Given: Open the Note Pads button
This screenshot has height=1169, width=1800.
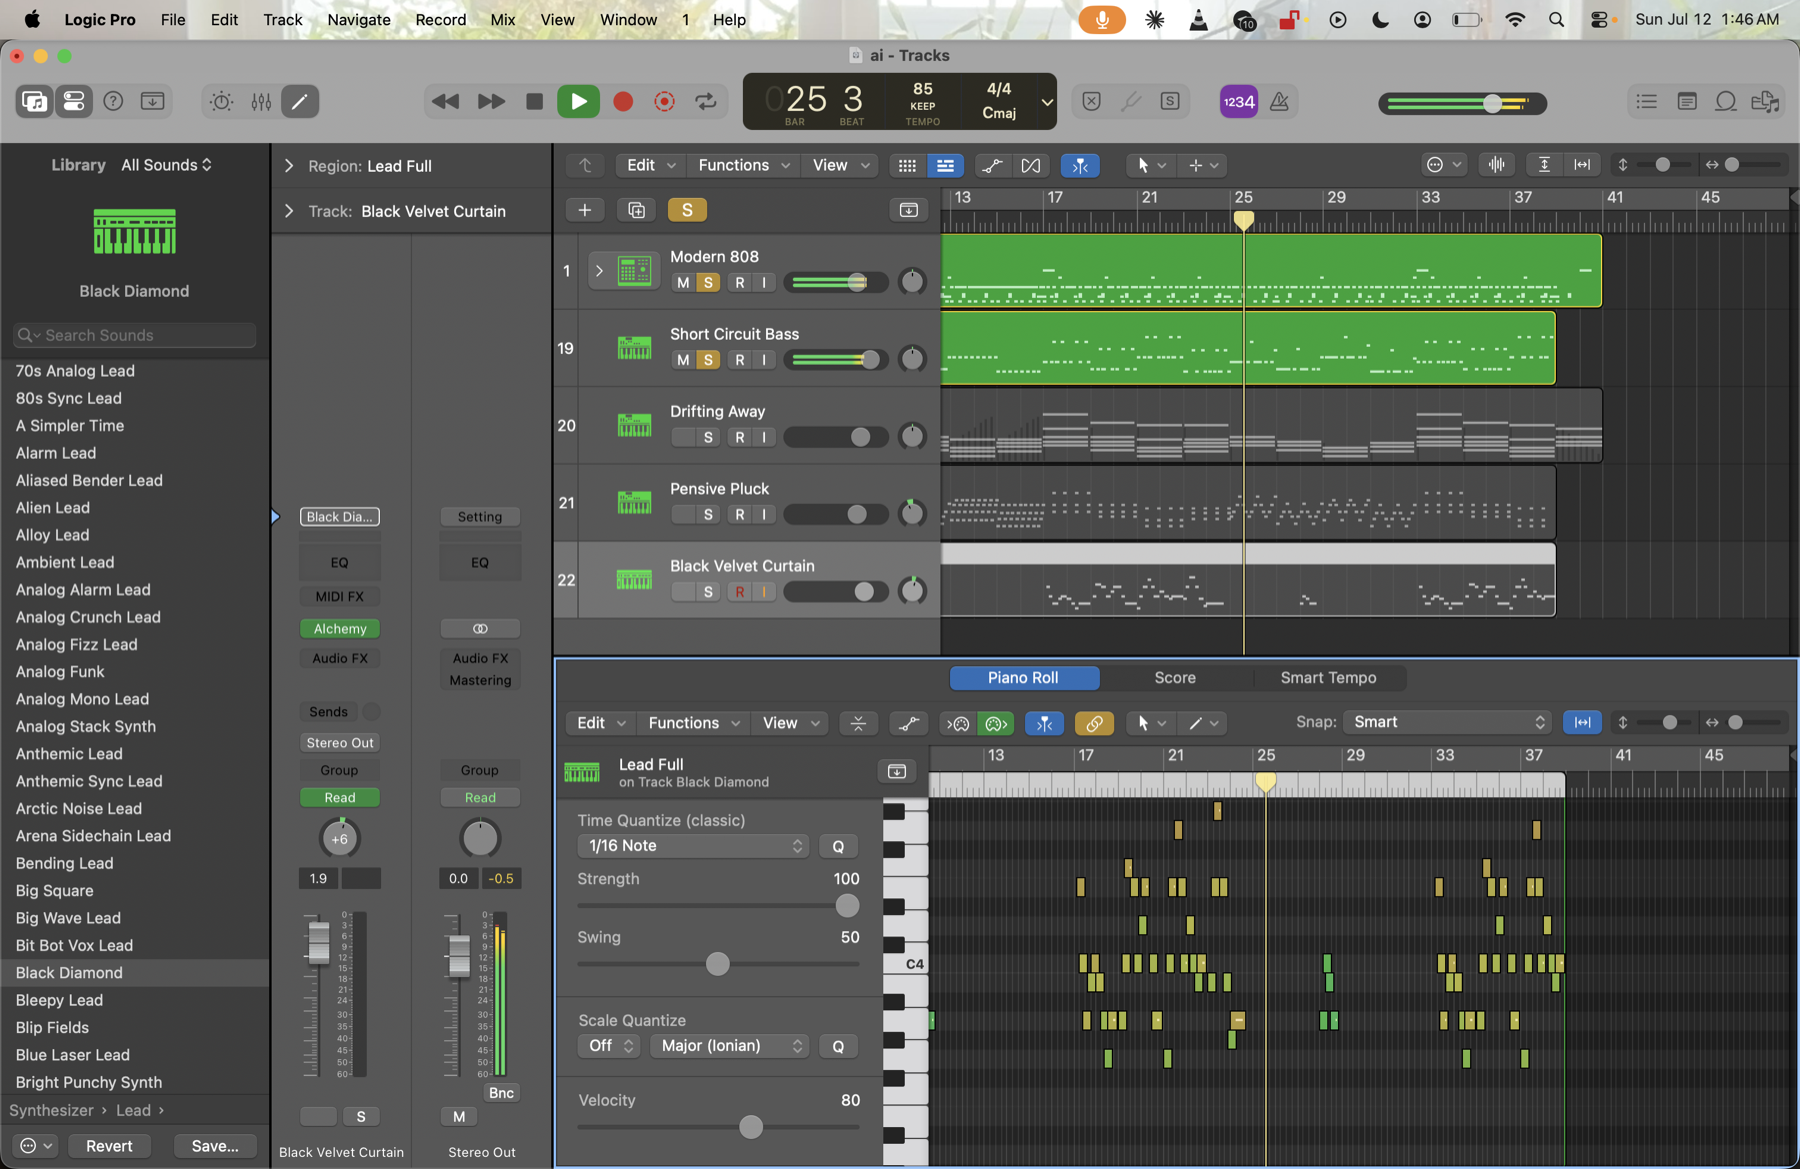Looking at the screenshot, I should click(x=1687, y=101).
